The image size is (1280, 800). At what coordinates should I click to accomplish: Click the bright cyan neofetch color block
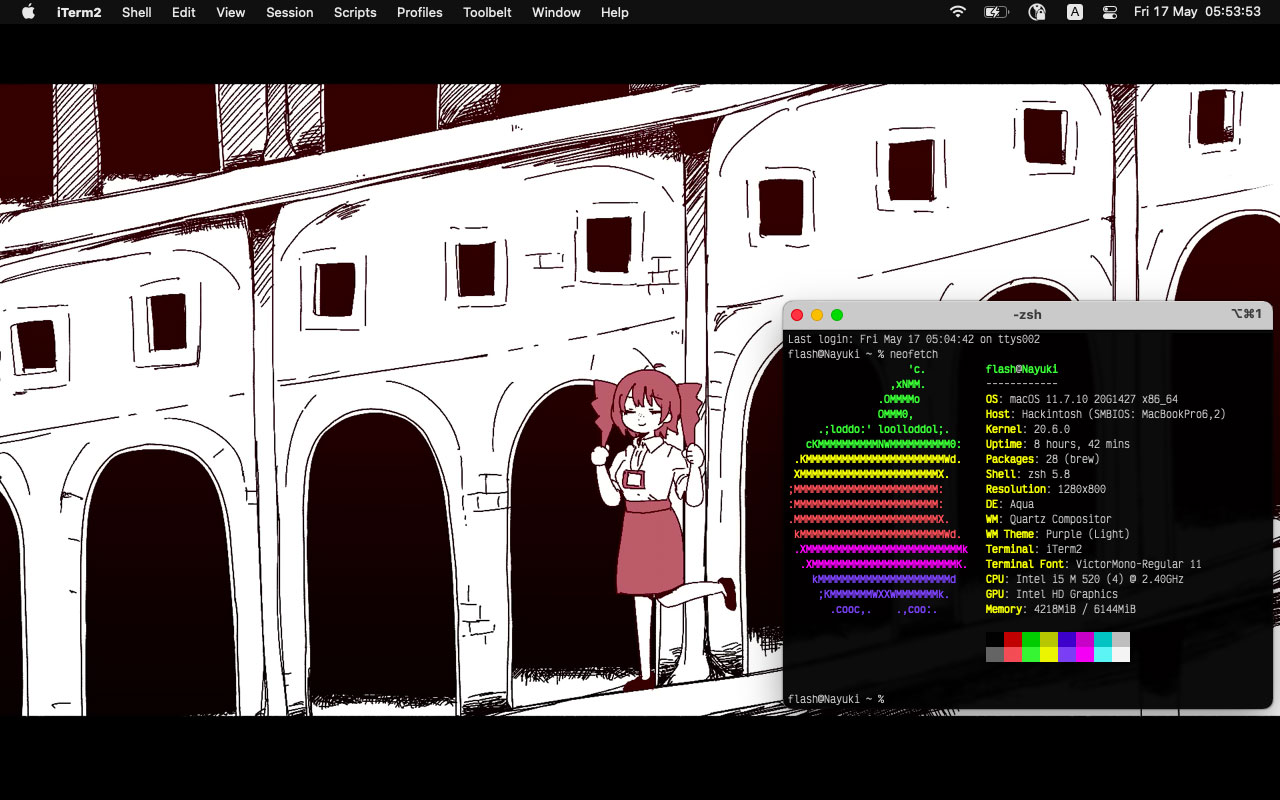(x=1103, y=654)
